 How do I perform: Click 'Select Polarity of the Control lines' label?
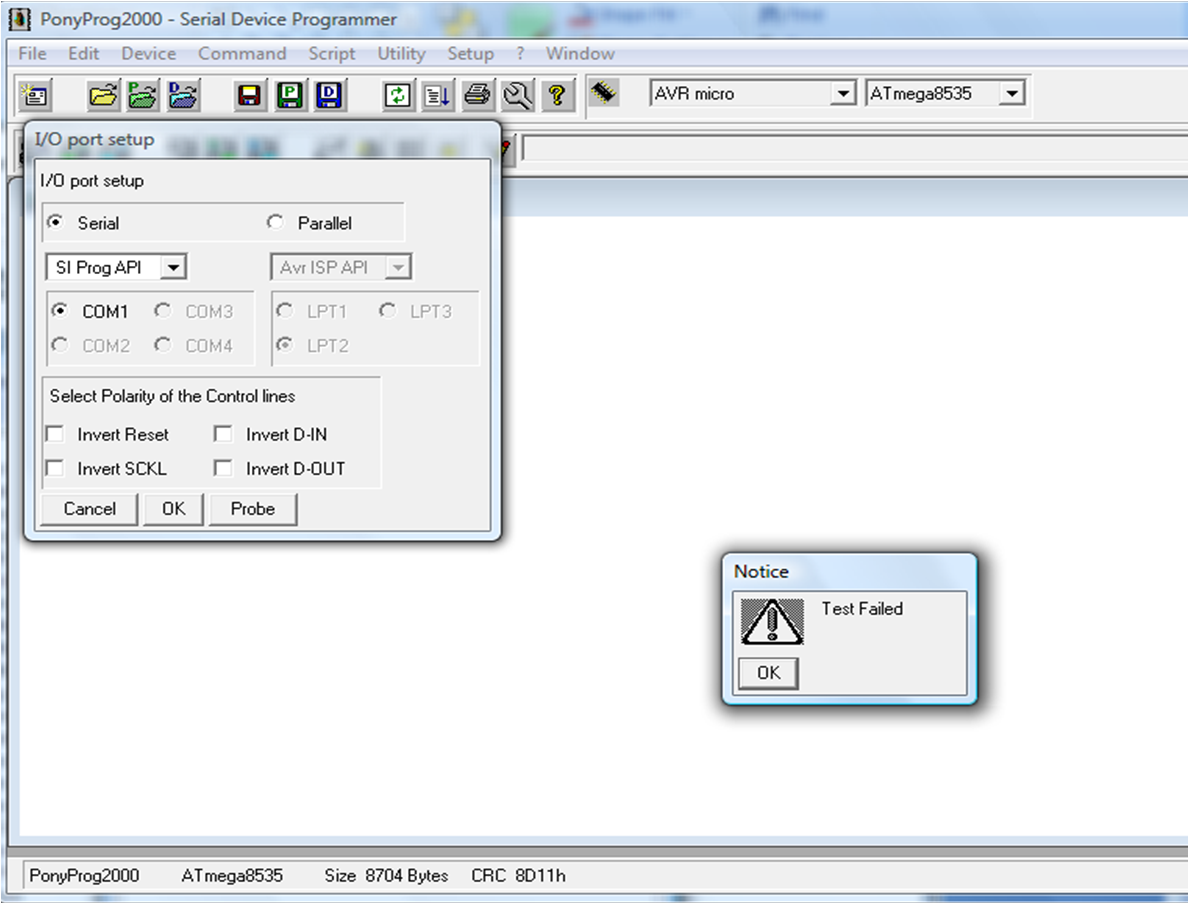pyautogui.click(x=172, y=396)
